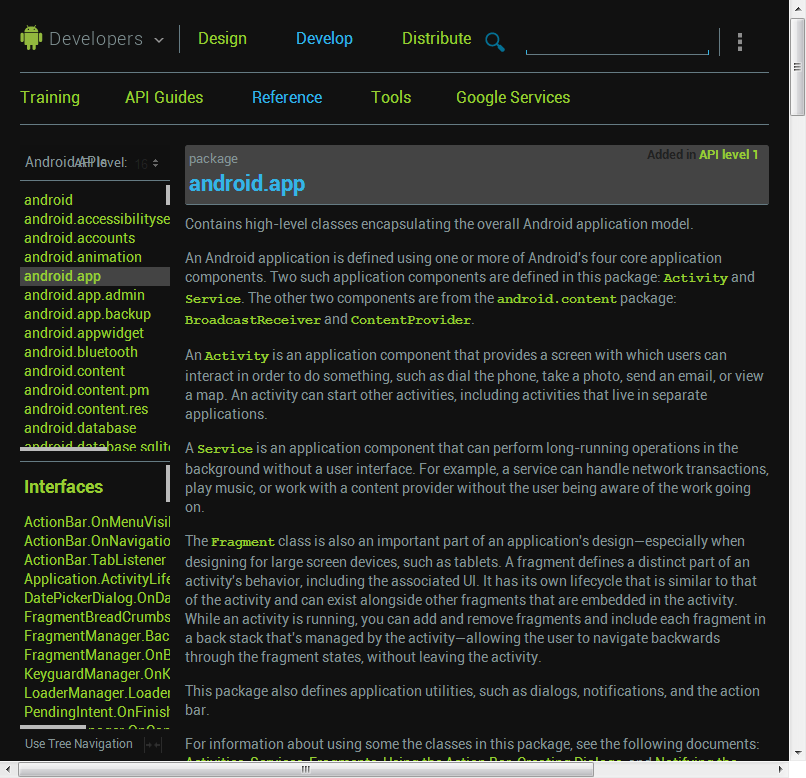Switch to the Reference tab
The width and height of the screenshot is (806, 778).
(287, 97)
